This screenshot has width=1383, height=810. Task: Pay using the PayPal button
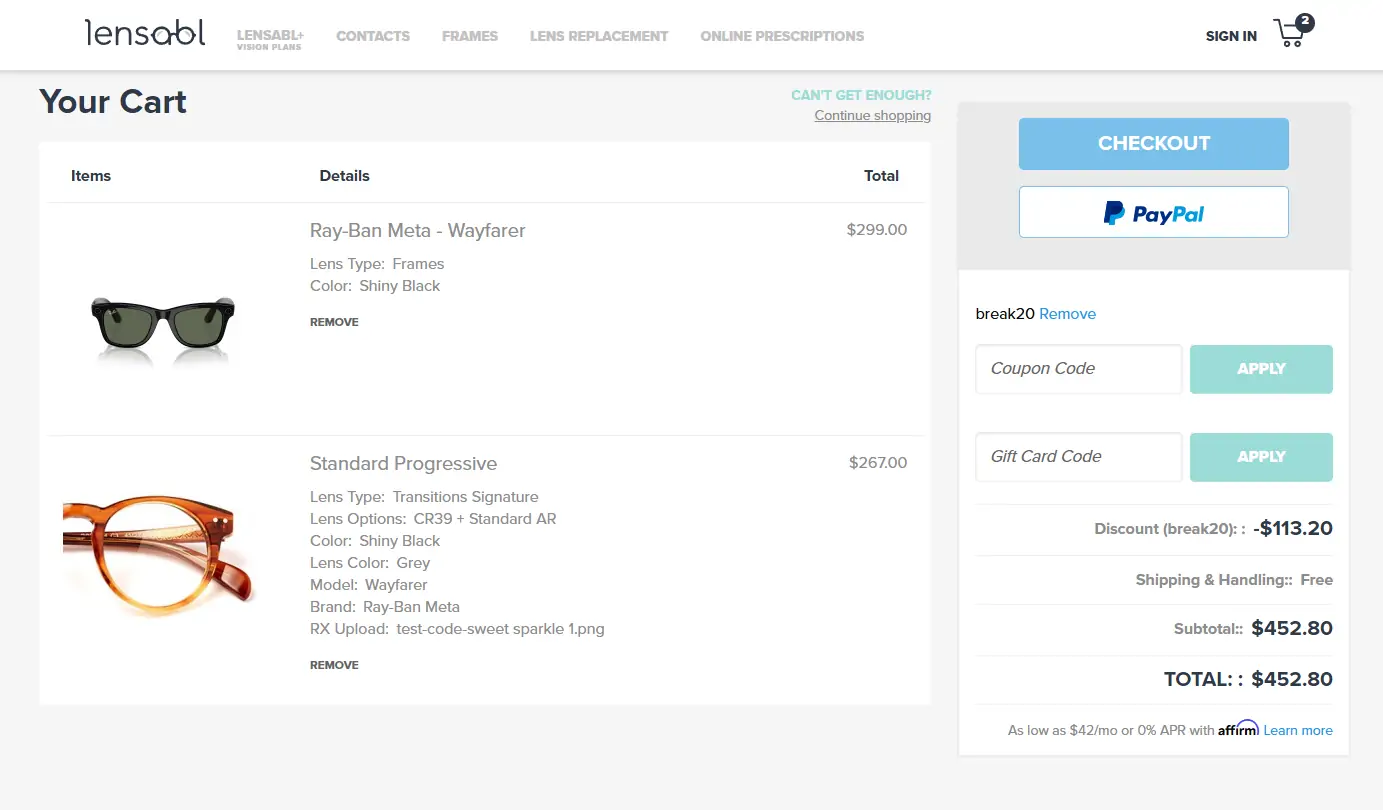click(1154, 212)
